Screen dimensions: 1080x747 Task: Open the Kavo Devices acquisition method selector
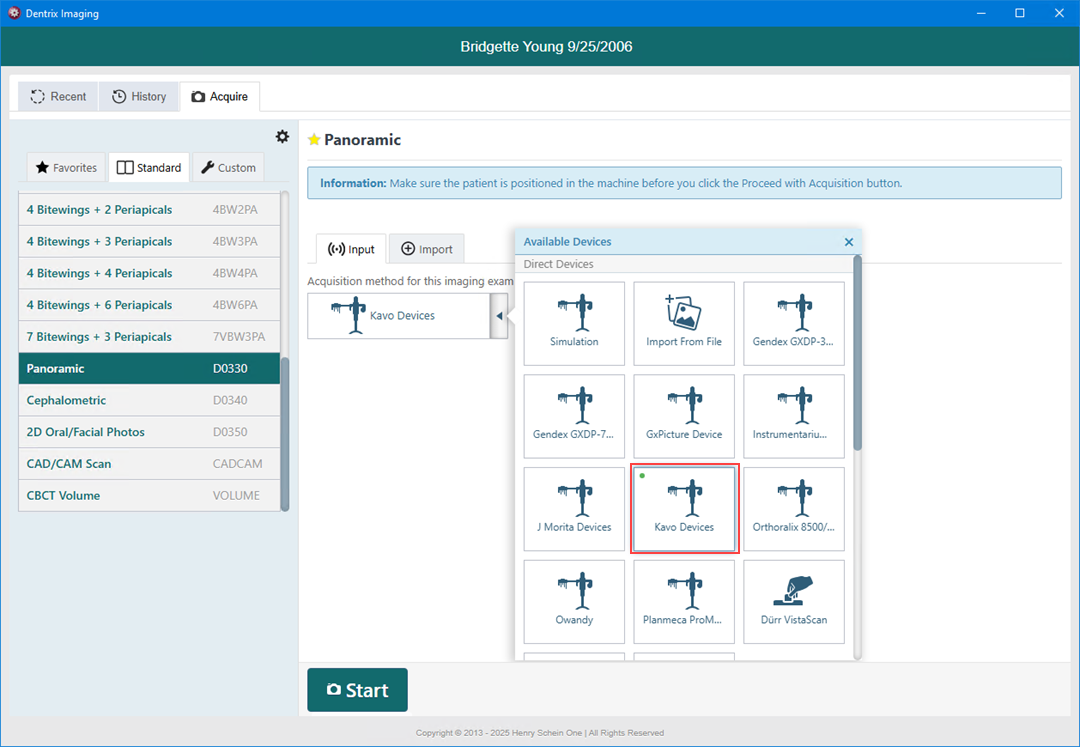click(x=398, y=316)
